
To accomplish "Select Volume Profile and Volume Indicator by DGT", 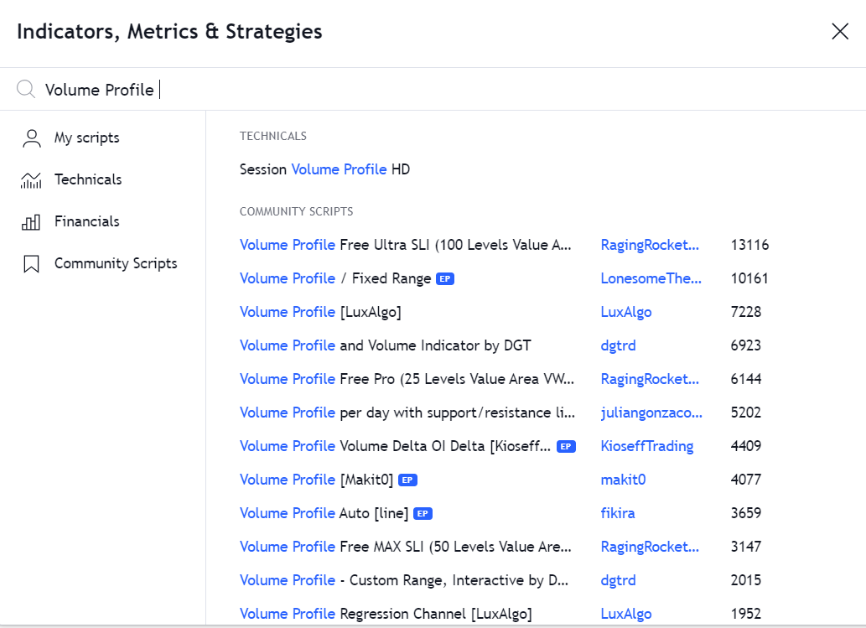I will 385,346.
